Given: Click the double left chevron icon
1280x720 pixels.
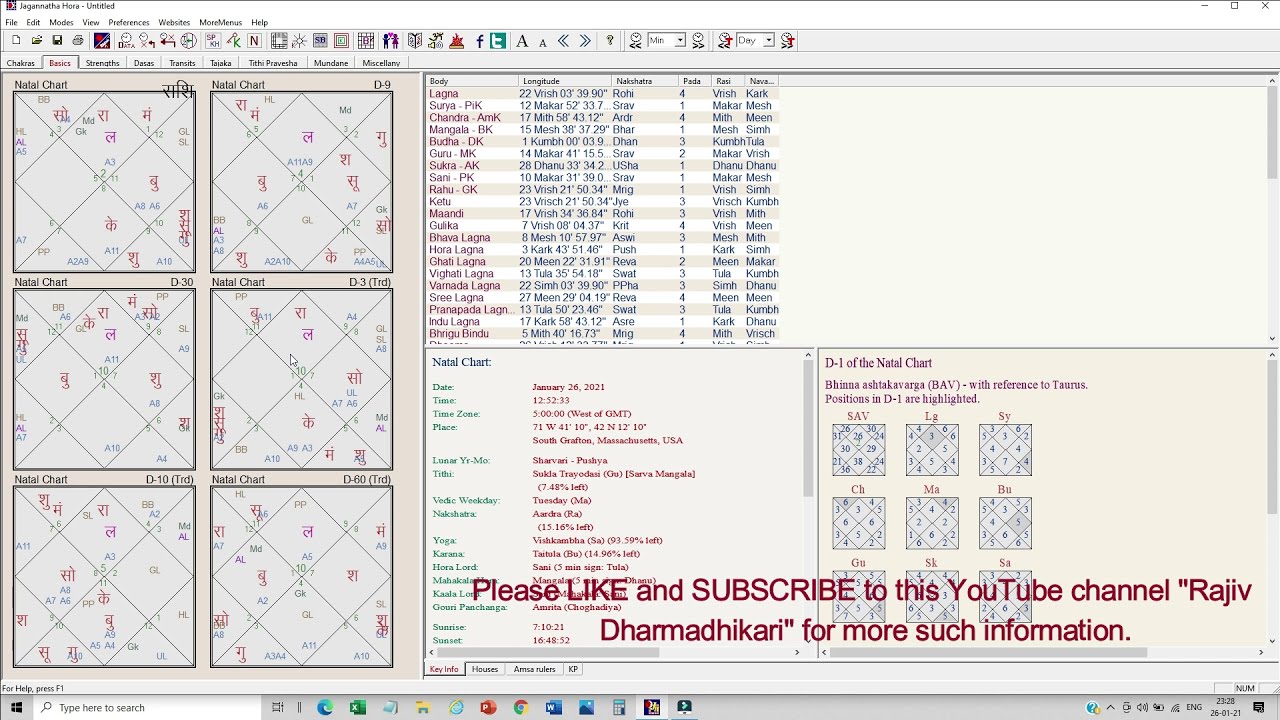Looking at the screenshot, I should tap(563, 41).
